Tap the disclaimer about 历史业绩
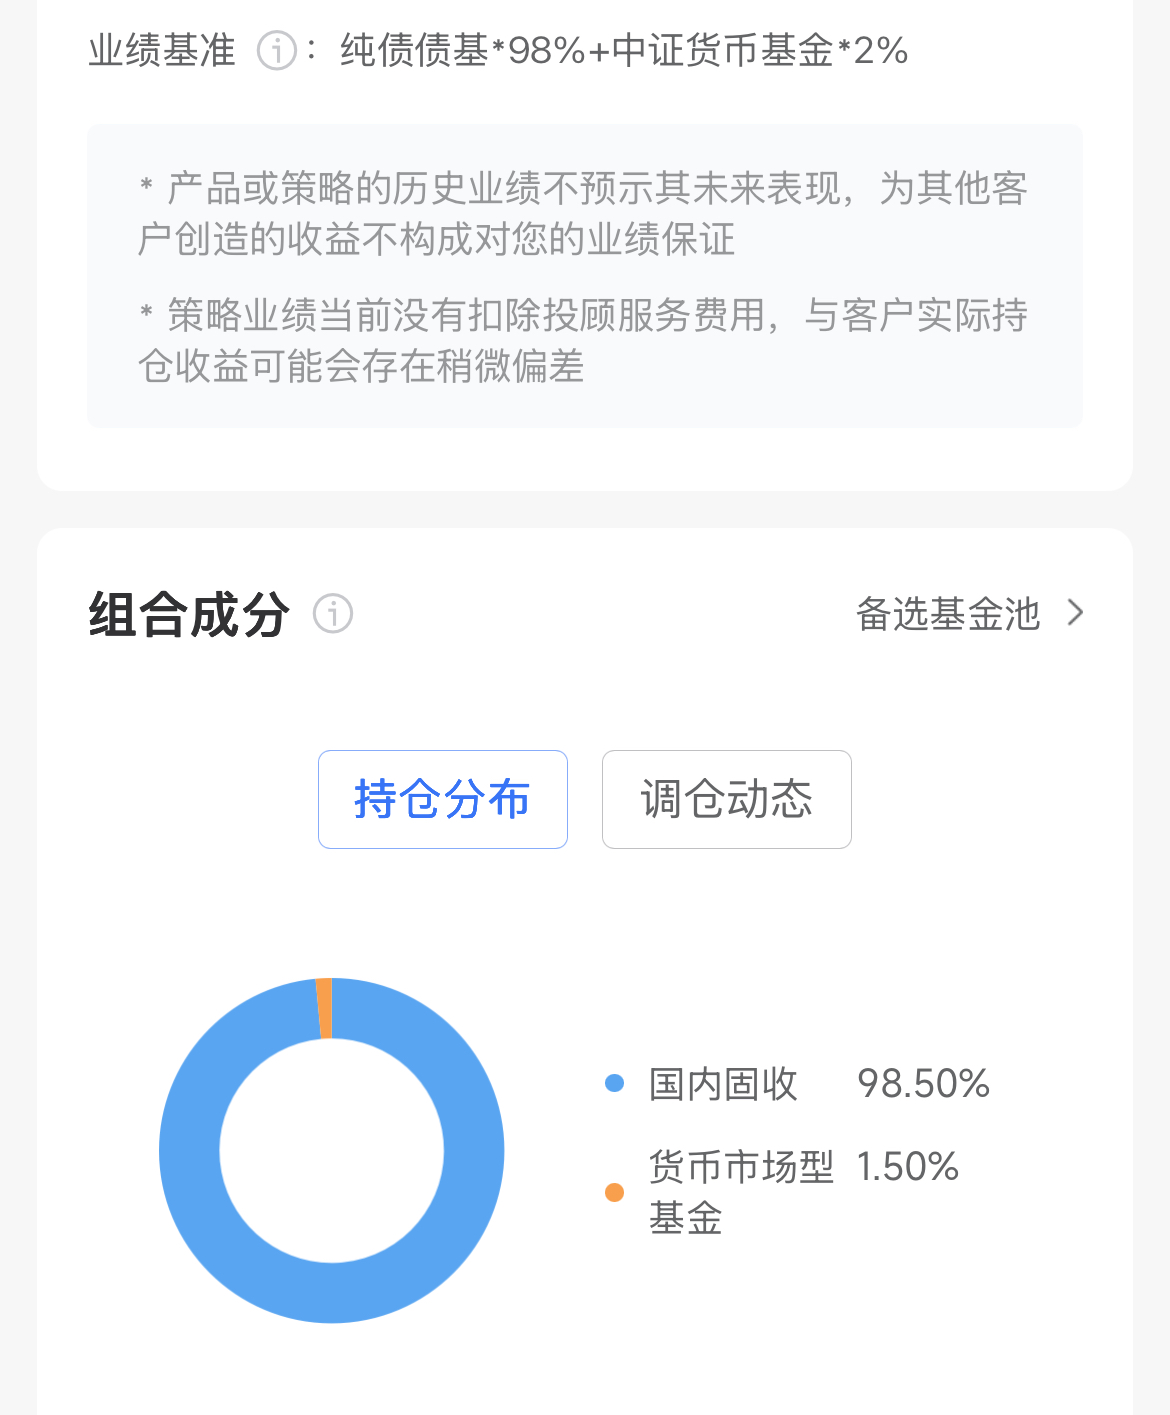Viewport: 1170px width, 1415px height. tap(583, 213)
